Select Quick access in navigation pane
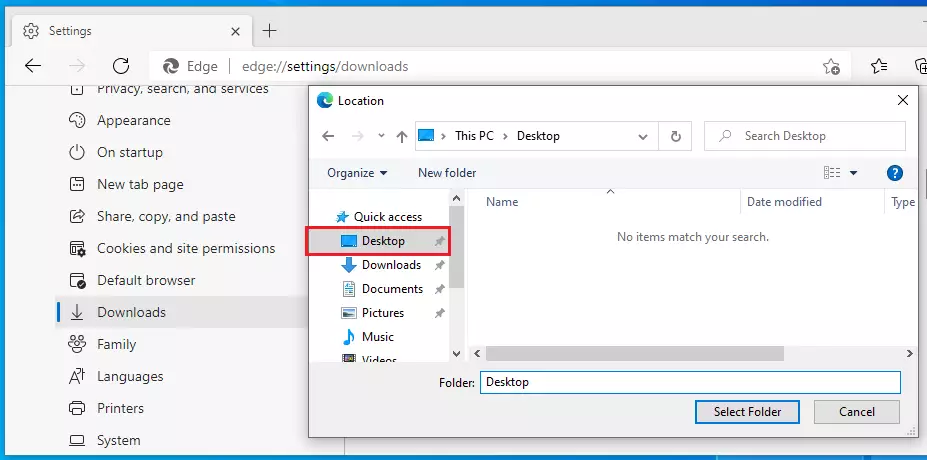 [x=388, y=217]
